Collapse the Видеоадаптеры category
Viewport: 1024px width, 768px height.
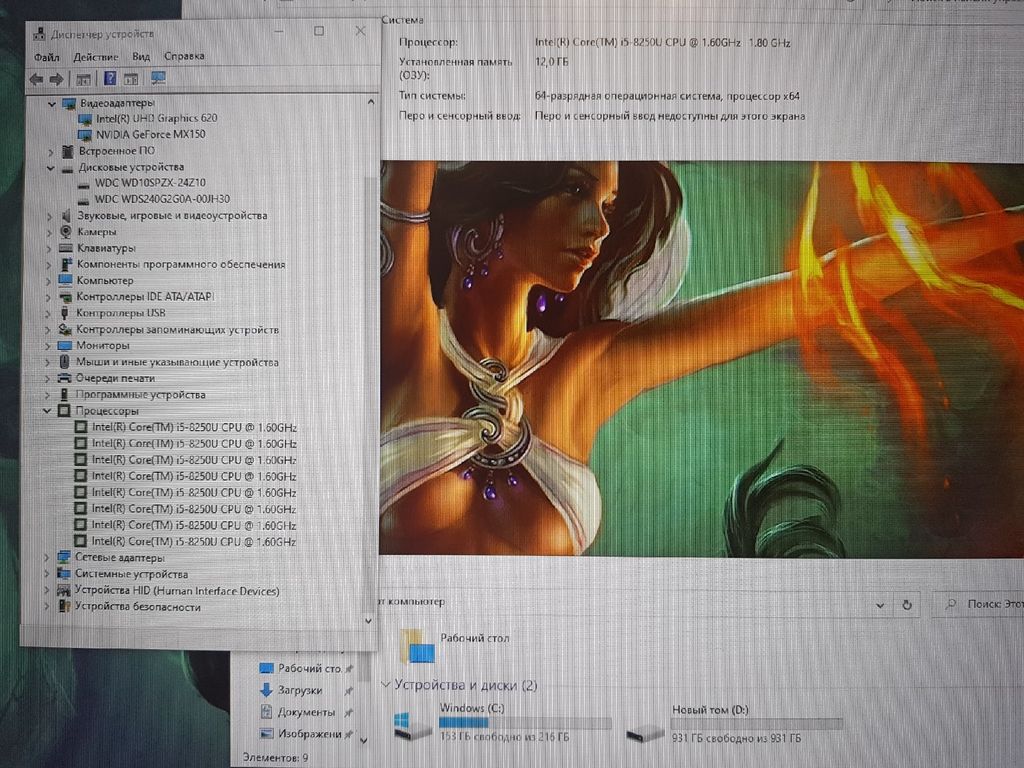tap(52, 103)
